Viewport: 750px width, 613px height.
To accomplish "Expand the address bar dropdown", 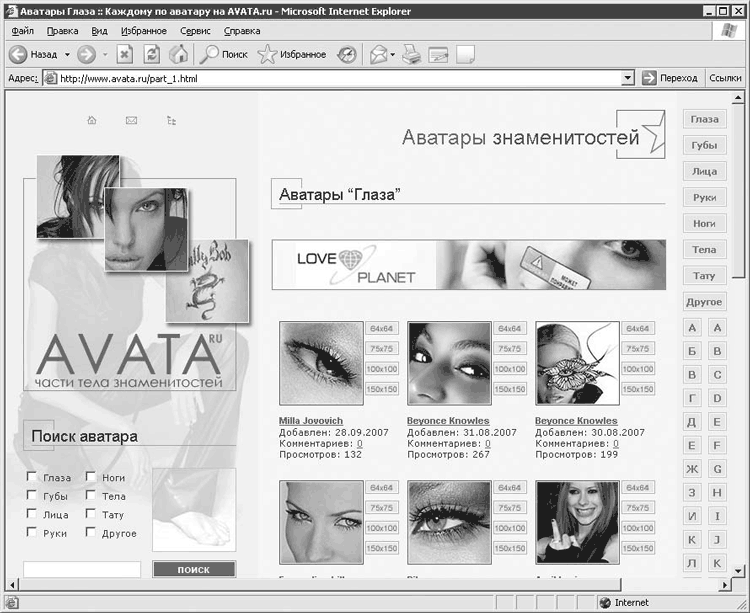I will point(628,78).
